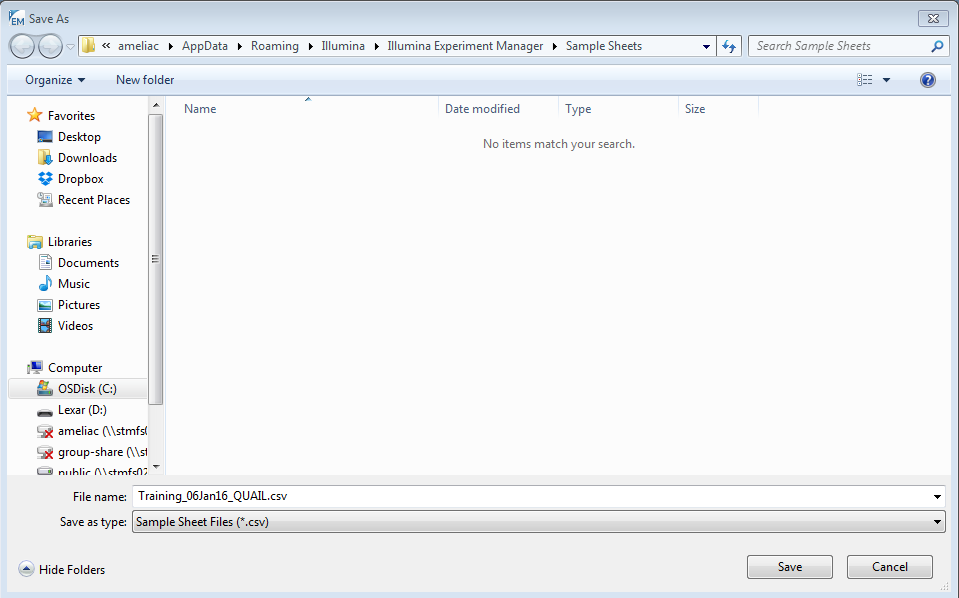Click the Forward navigation arrow button
Image resolution: width=959 pixels, height=598 pixels.
click(x=50, y=46)
